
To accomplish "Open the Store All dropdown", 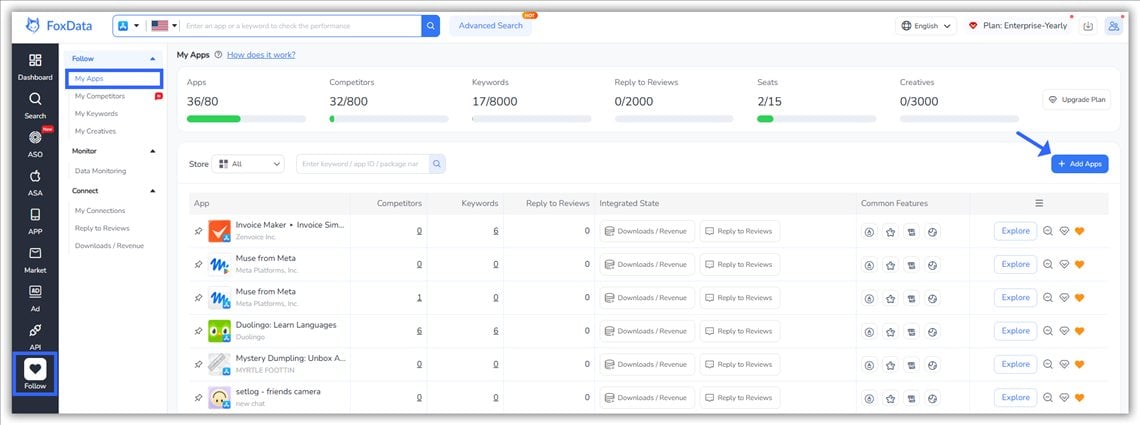I will click(x=248, y=164).
